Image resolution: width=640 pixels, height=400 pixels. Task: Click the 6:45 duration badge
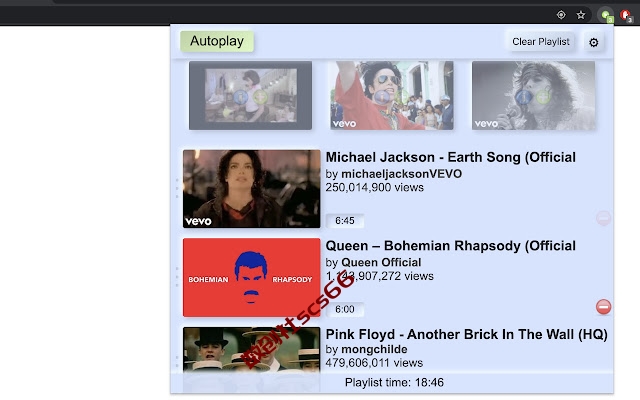[x=345, y=221]
